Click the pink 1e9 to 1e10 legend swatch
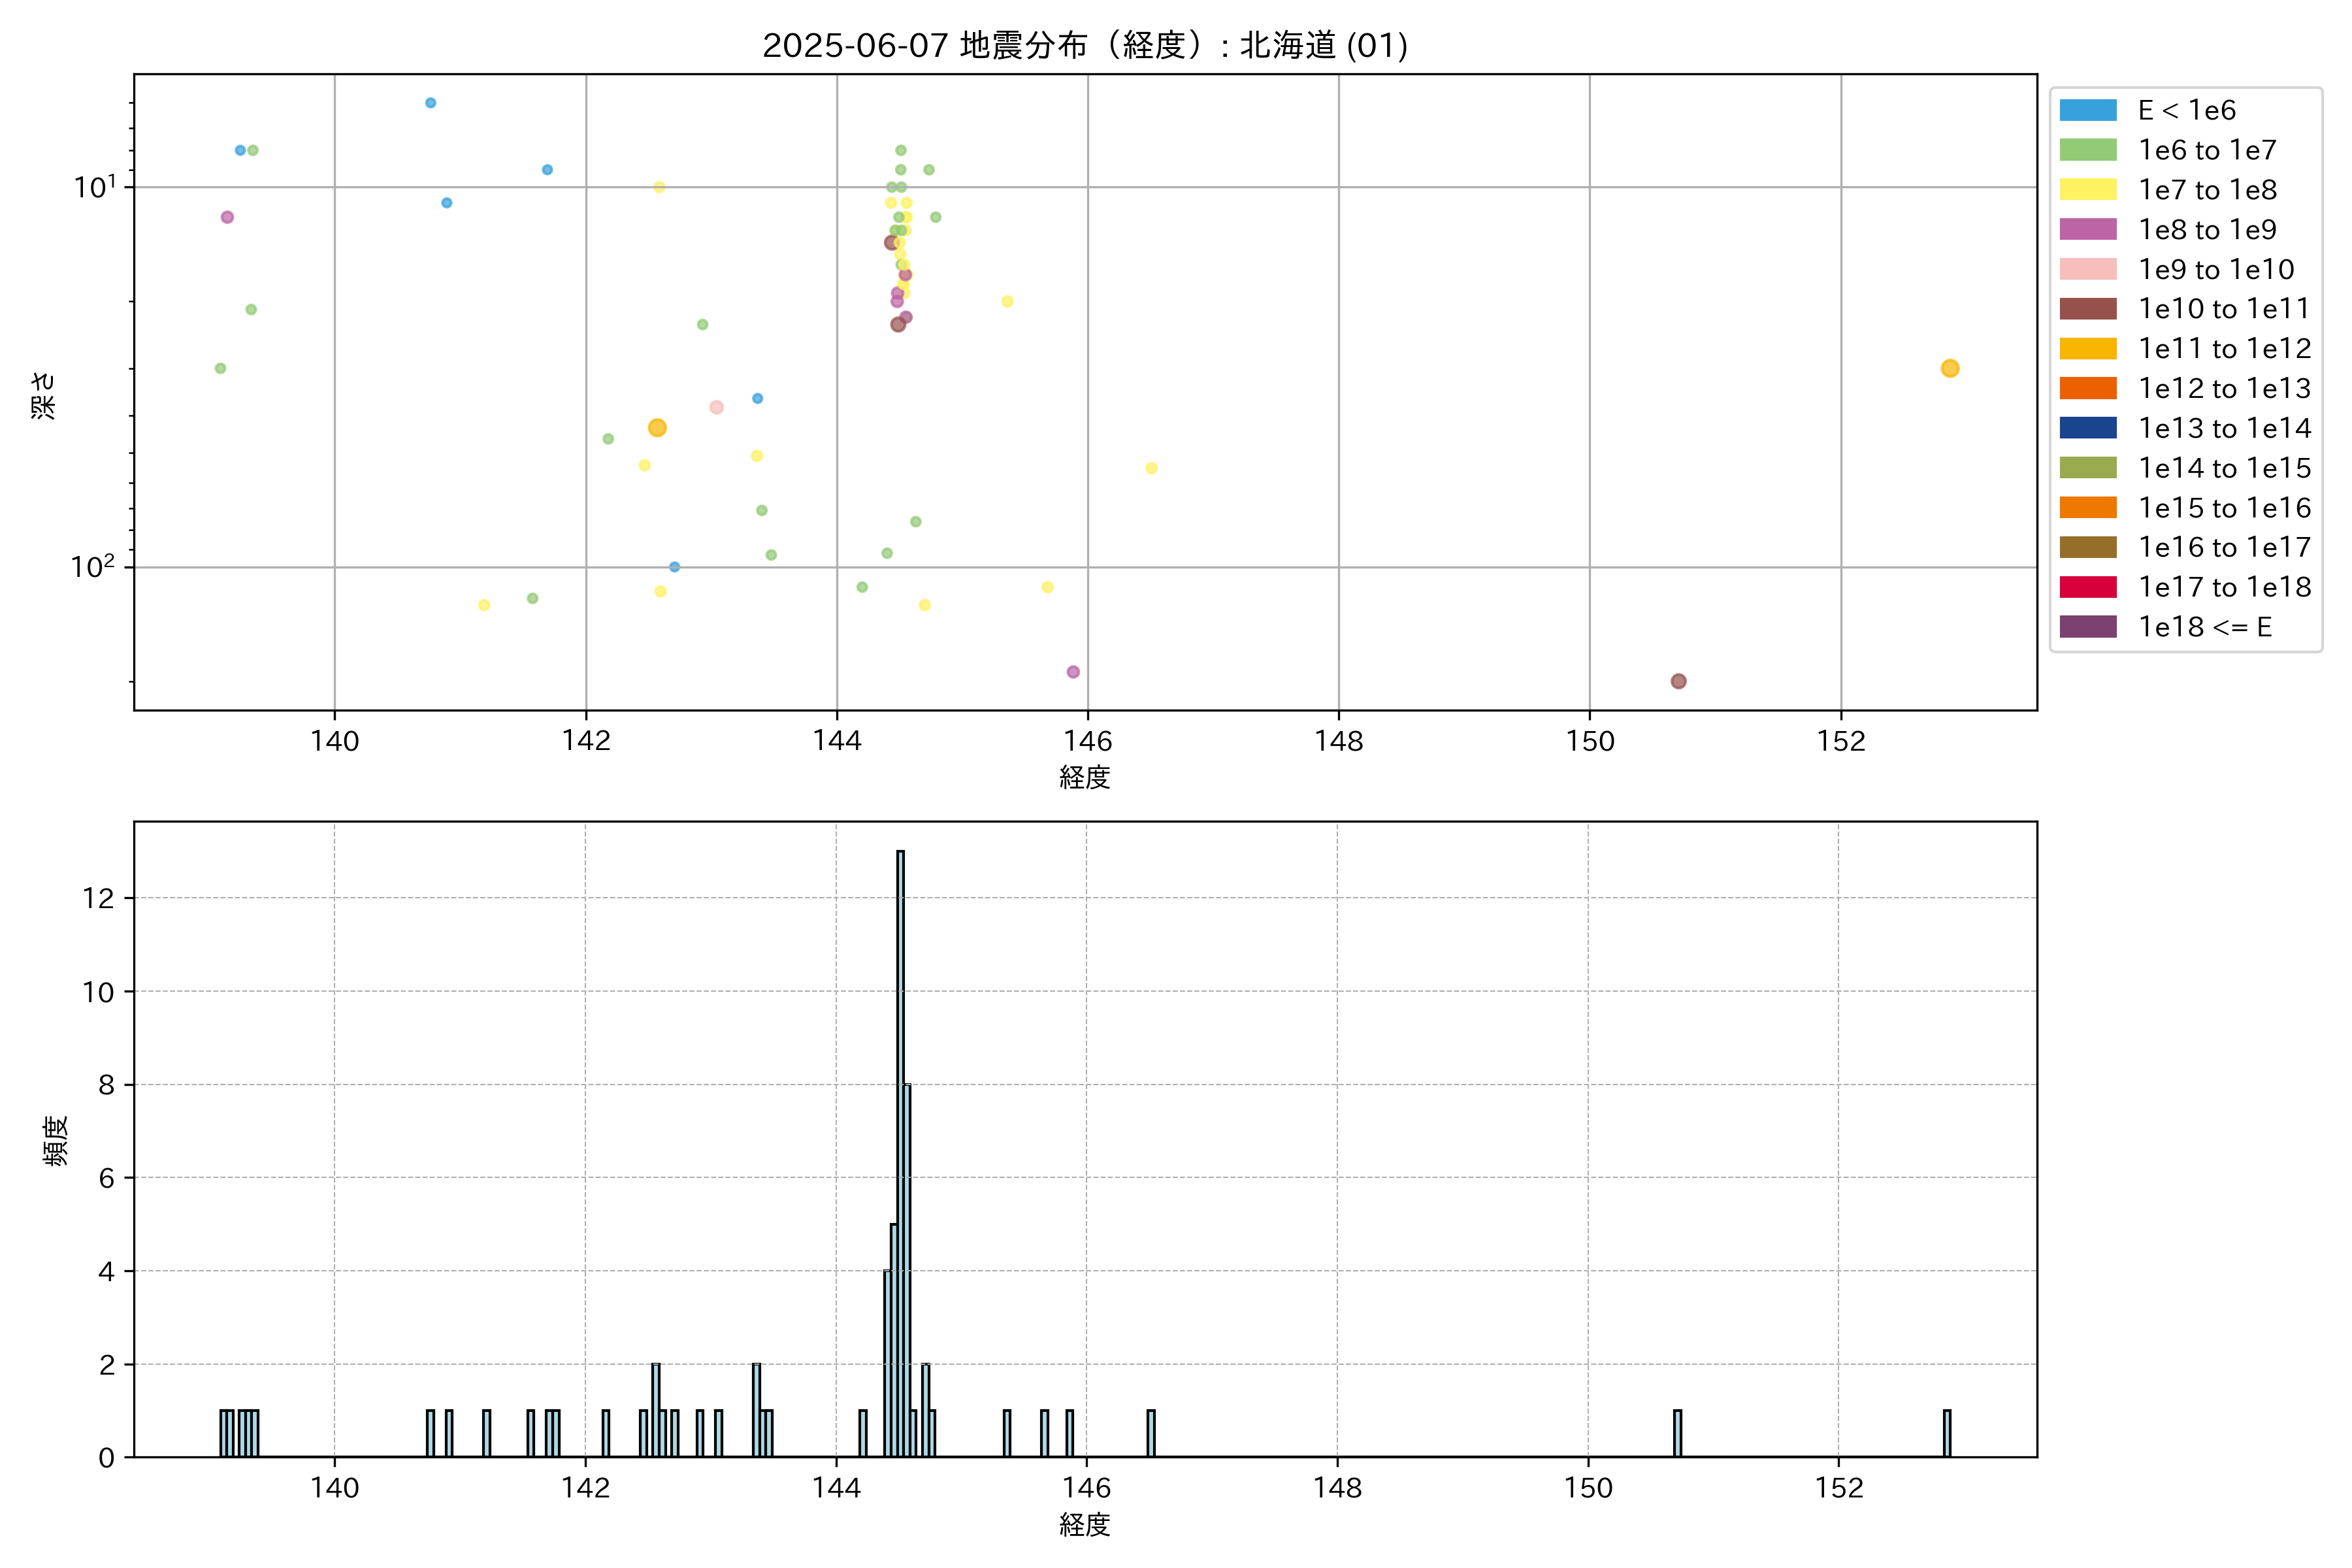This screenshot has height=1568, width=2352. (2087, 269)
